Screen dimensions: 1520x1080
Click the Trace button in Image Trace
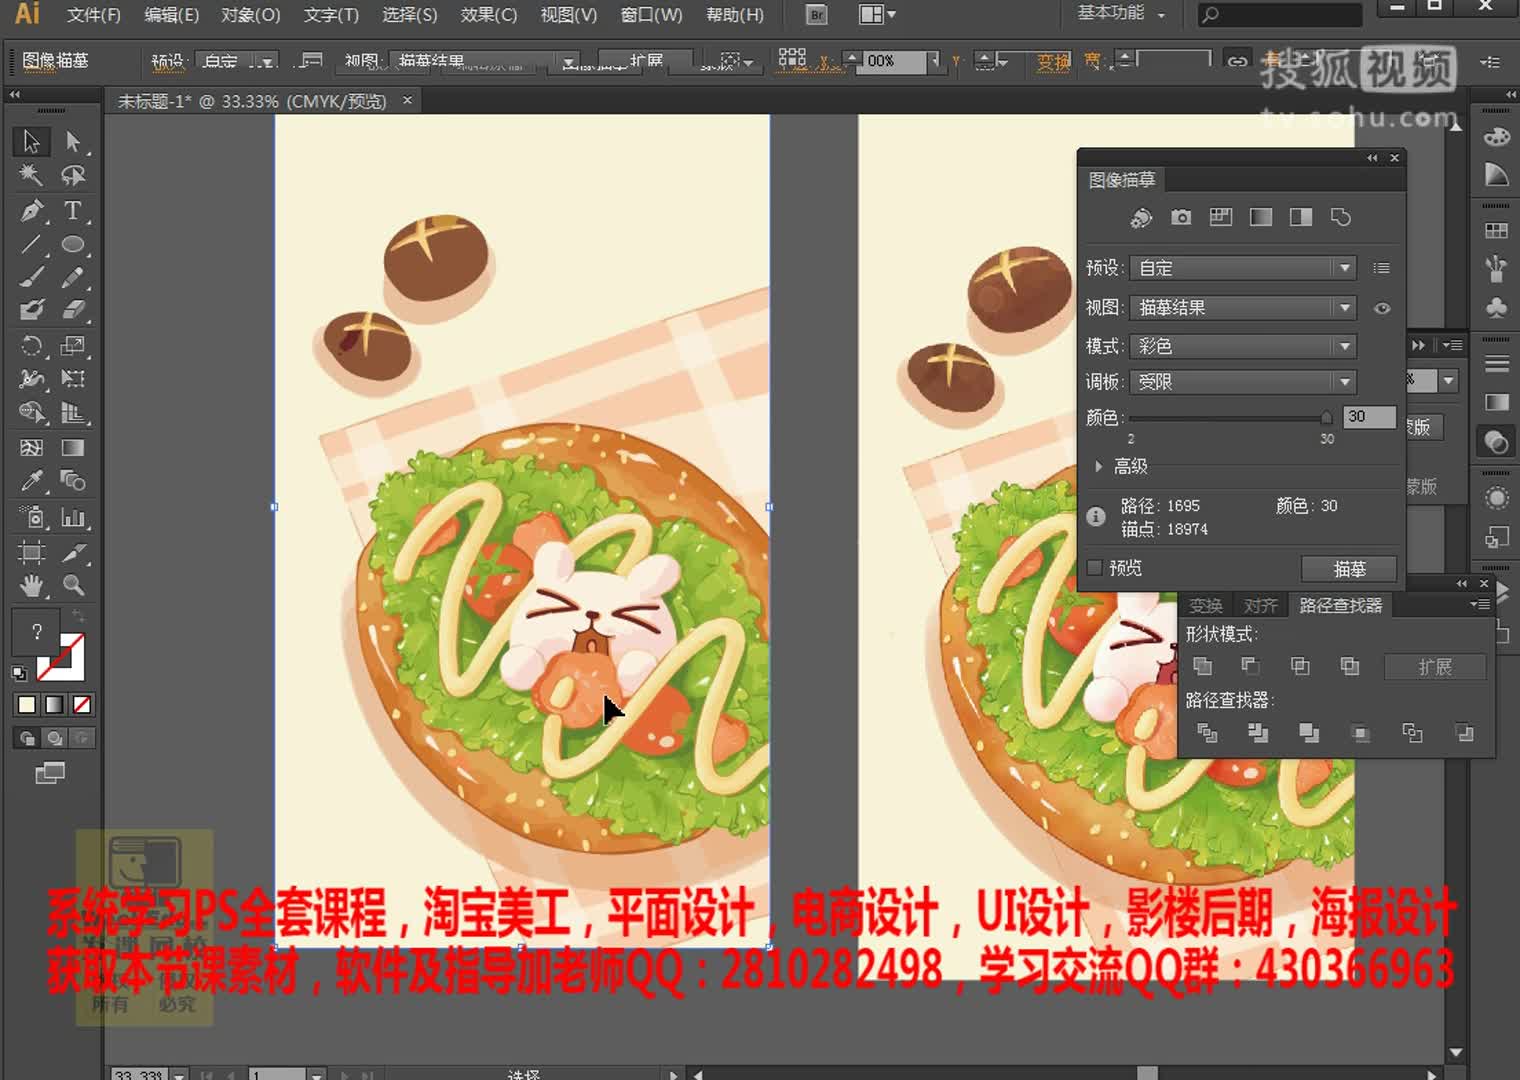coord(1349,569)
